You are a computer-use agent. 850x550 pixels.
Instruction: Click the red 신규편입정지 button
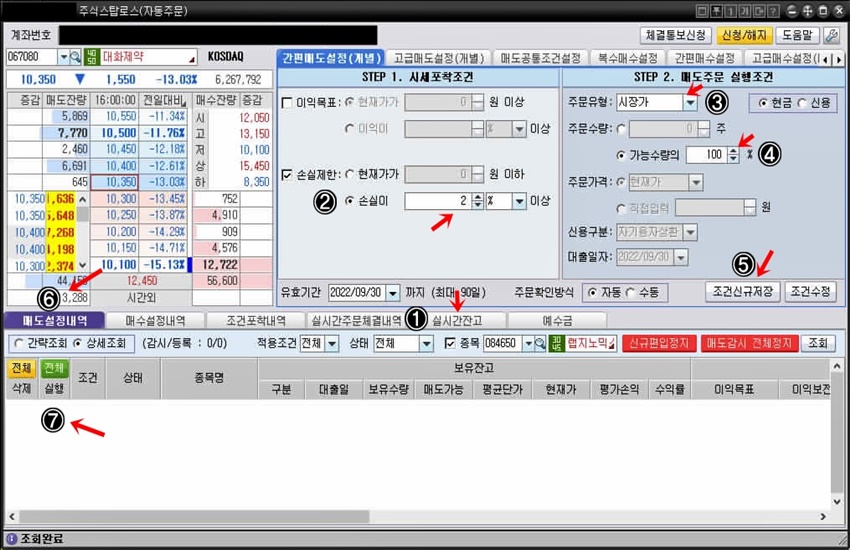click(659, 344)
